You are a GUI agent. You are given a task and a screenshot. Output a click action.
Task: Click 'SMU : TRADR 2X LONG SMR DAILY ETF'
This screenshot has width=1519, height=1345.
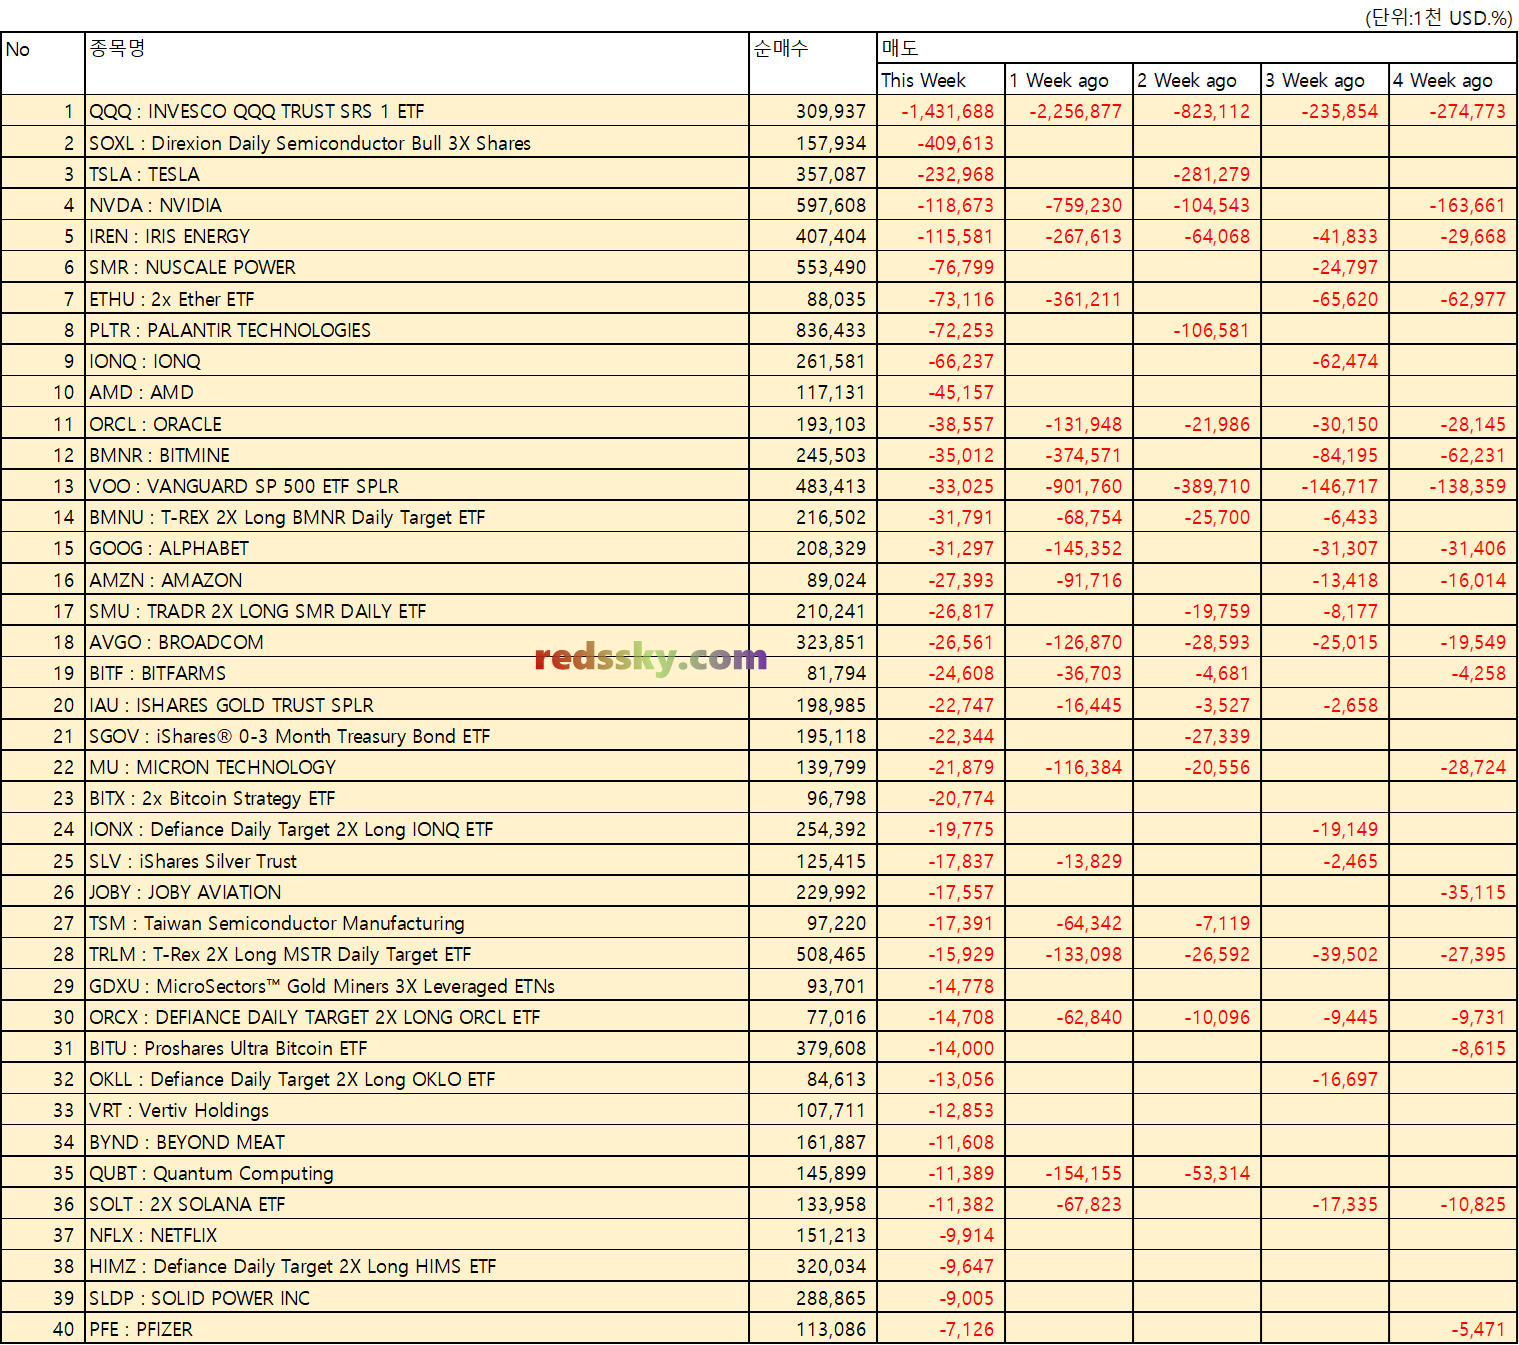tap(417, 611)
